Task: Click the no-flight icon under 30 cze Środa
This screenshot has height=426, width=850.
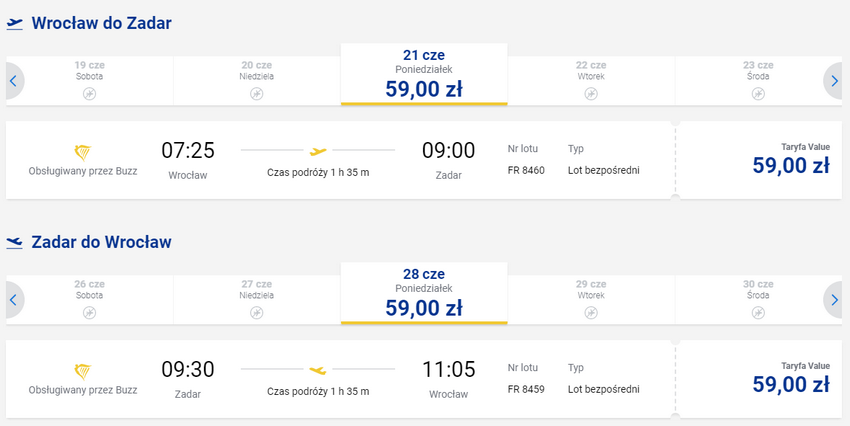Action: click(x=758, y=313)
